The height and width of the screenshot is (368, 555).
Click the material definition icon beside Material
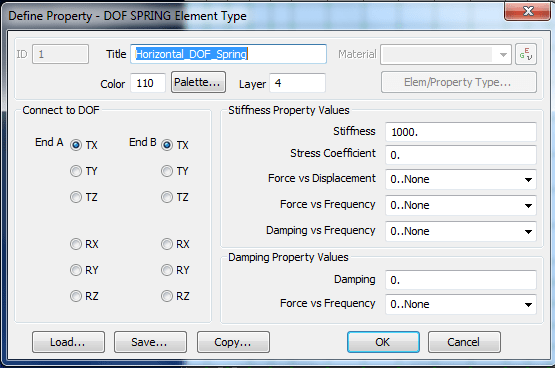(x=526, y=54)
